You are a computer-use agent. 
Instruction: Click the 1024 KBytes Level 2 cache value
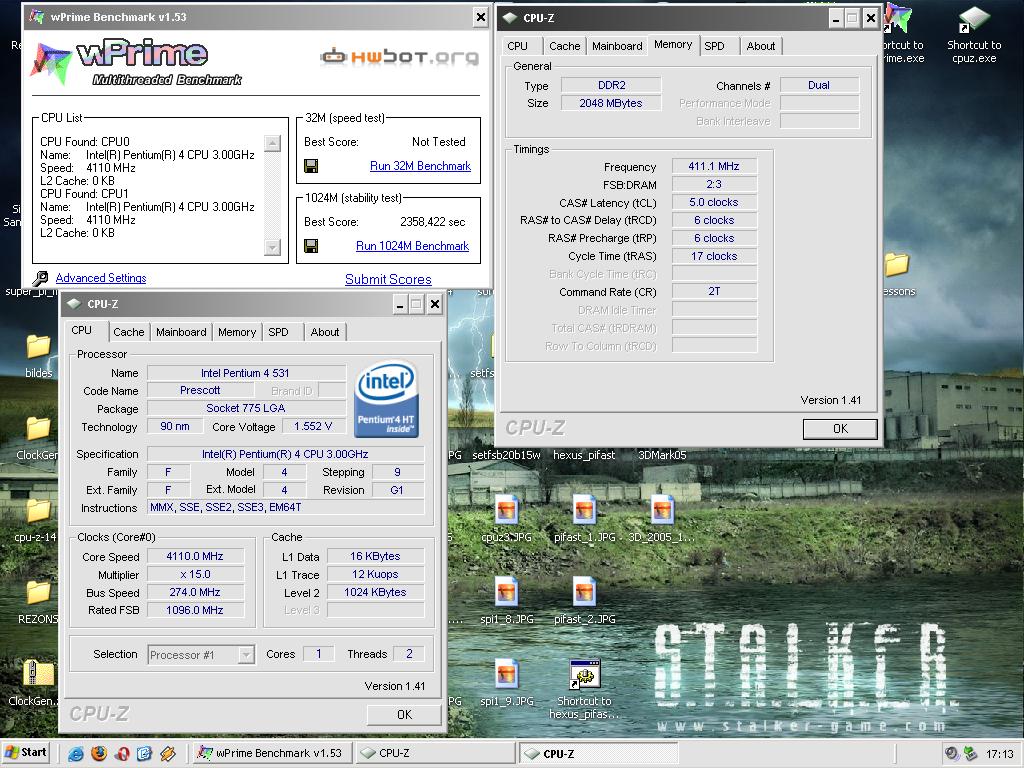pos(376,592)
